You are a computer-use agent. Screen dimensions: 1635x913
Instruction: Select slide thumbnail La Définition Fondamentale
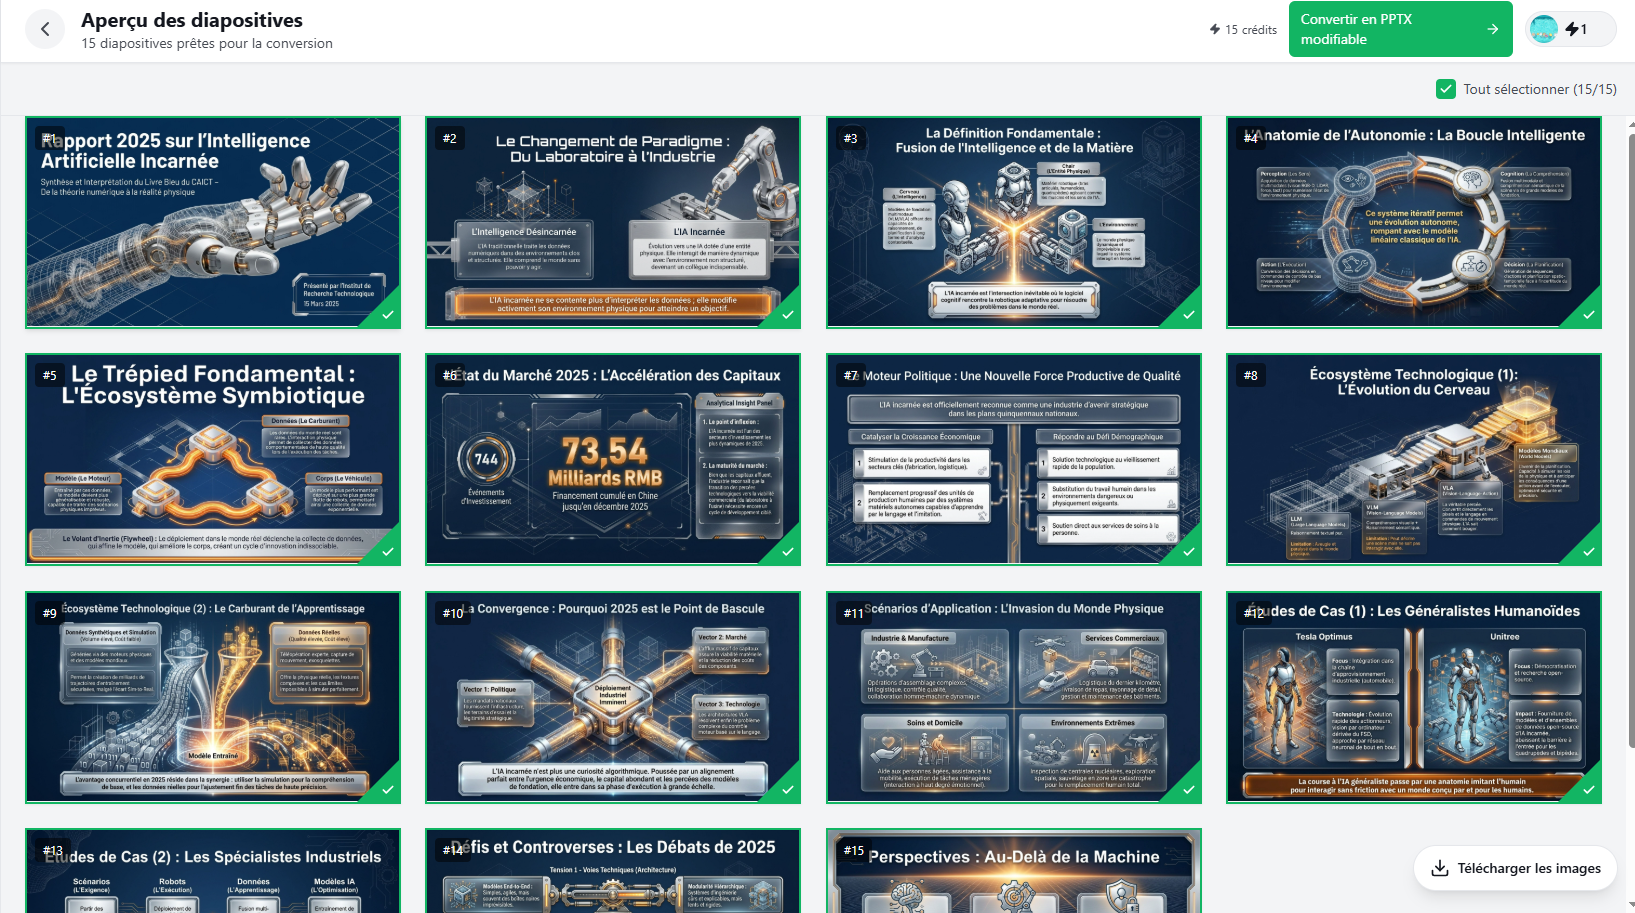[x=1014, y=222]
